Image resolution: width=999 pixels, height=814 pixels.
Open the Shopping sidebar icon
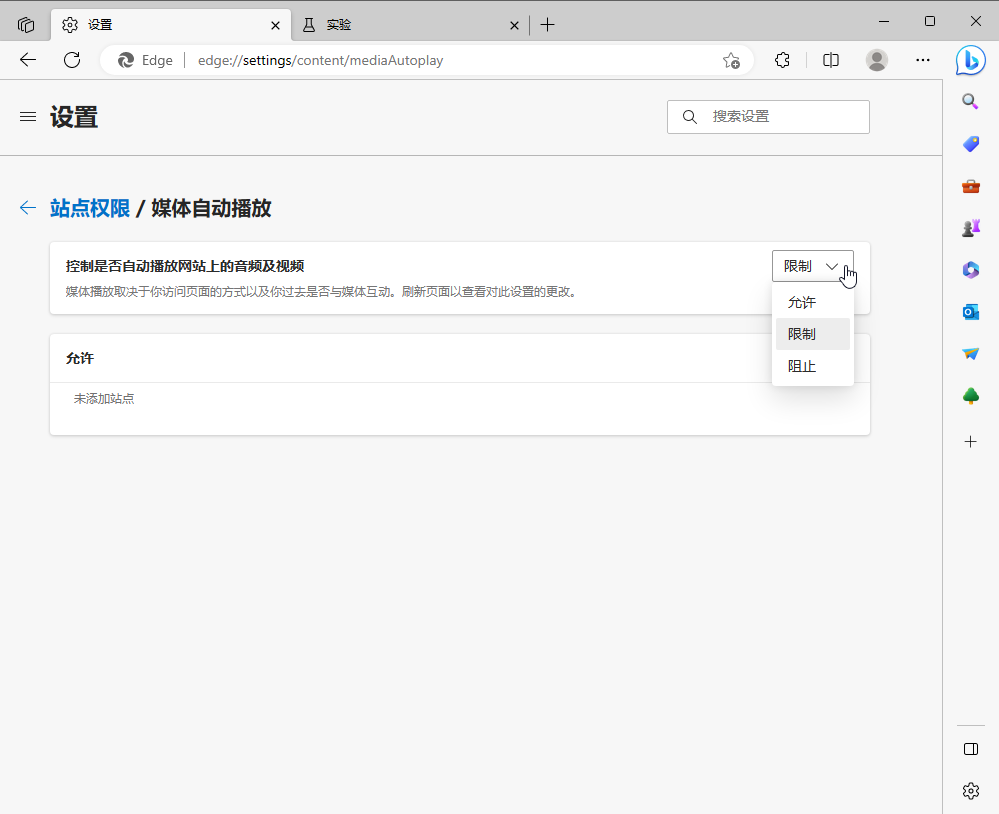(969, 144)
